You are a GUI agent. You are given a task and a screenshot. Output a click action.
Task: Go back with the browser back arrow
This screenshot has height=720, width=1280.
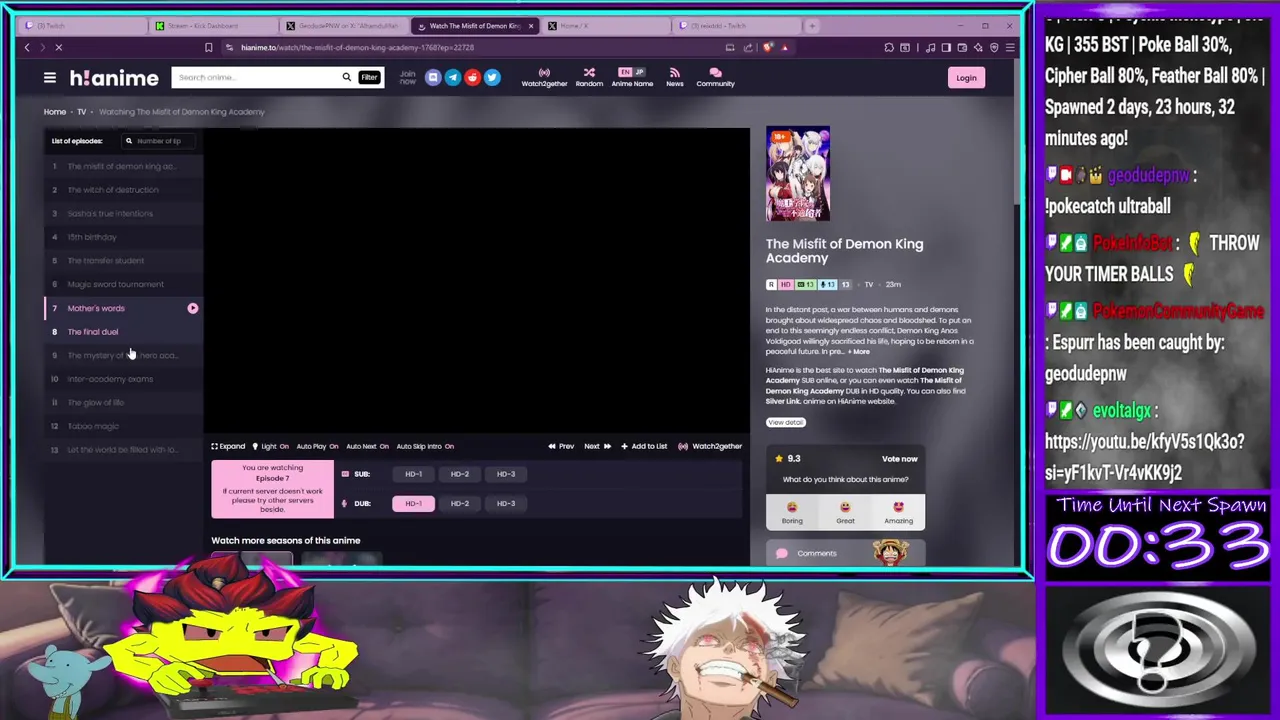pos(27,47)
